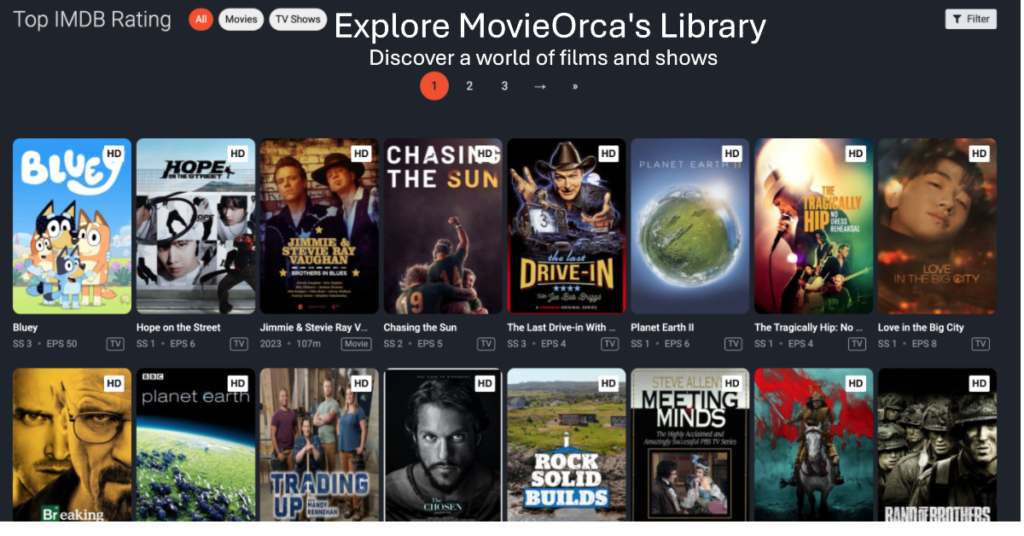This screenshot has width=1024, height=536.
Task: Open the Chasing the Sun poster
Action: coord(443,226)
